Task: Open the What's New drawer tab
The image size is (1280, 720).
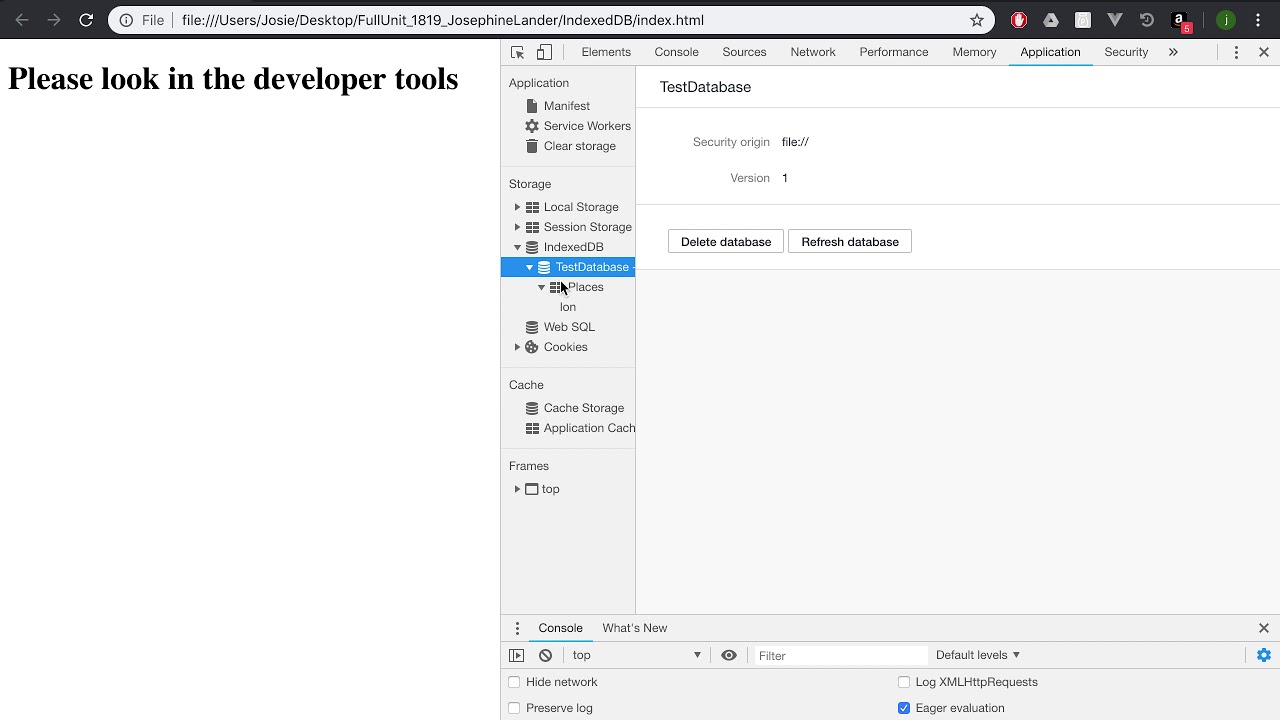Action: pyautogui.click(x=634, y=628)
